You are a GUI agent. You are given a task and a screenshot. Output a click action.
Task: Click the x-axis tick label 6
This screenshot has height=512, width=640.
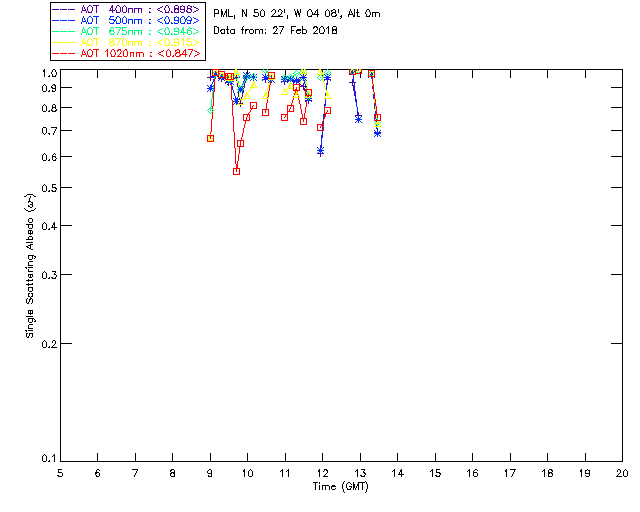click(98, 473)
